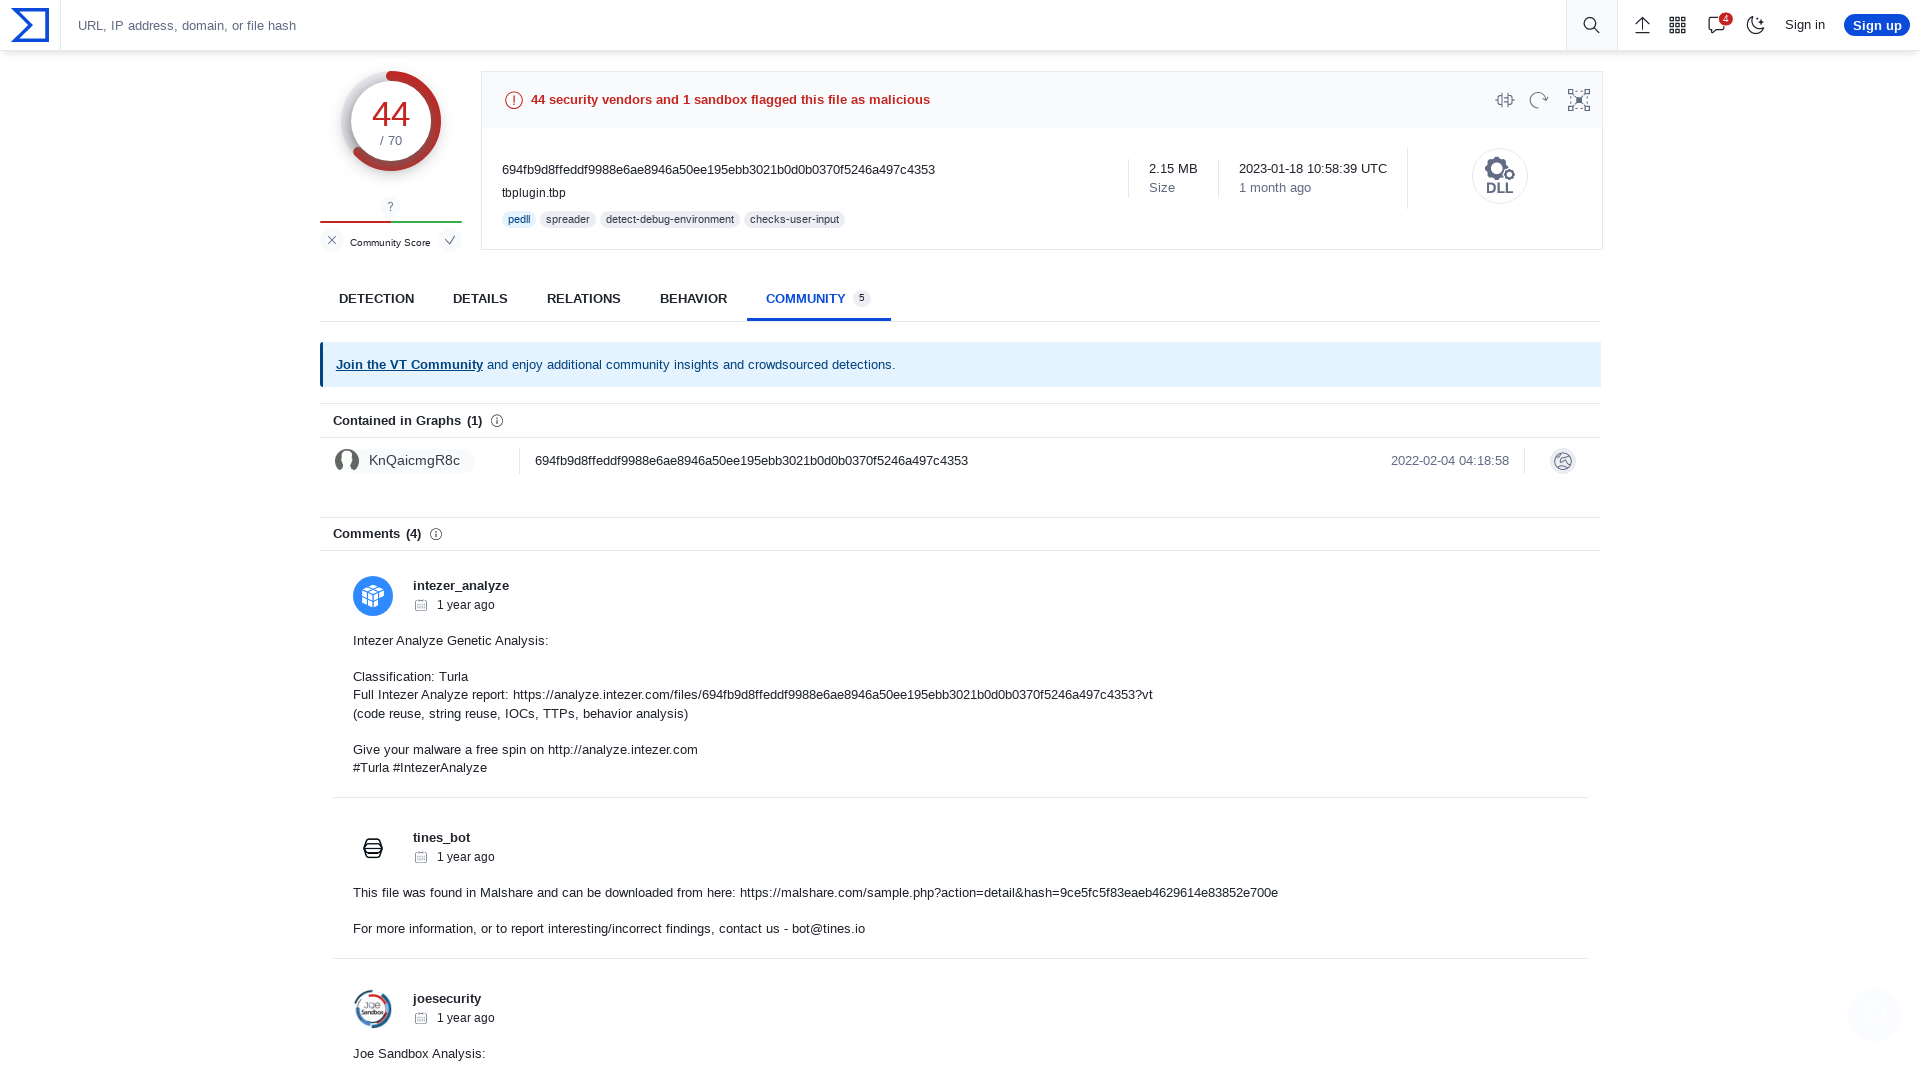The width and height of the screenshot is (1920, 1080).
Task: Click #IntezerAnalyze hashtag
Action: coord(440,768)
